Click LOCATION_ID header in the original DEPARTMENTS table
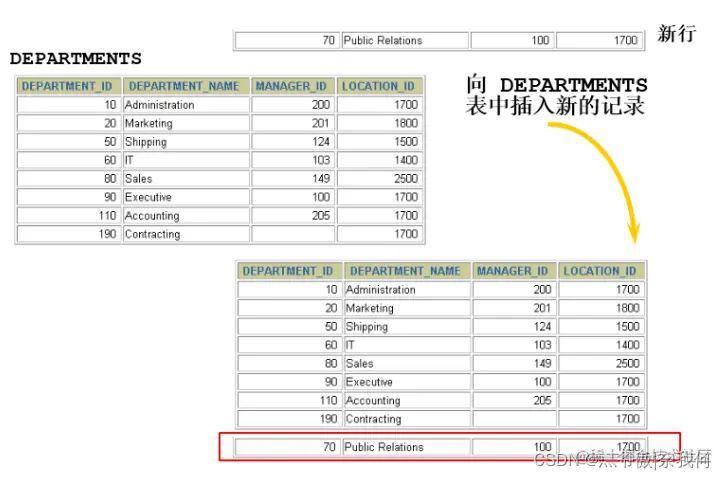Viewport: 727px width, 480px height. click(378, 86)
